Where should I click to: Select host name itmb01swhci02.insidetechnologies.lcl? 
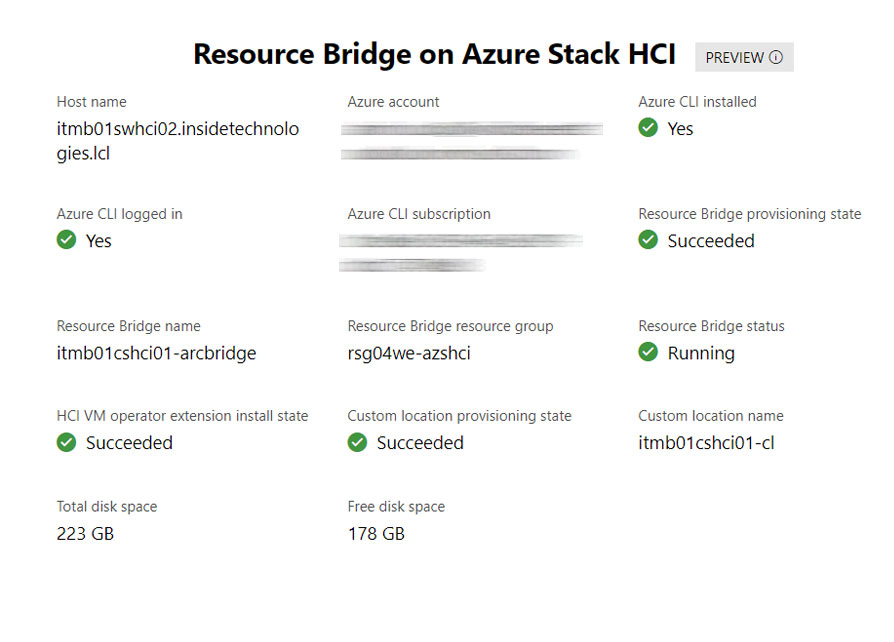click(177, 141)
